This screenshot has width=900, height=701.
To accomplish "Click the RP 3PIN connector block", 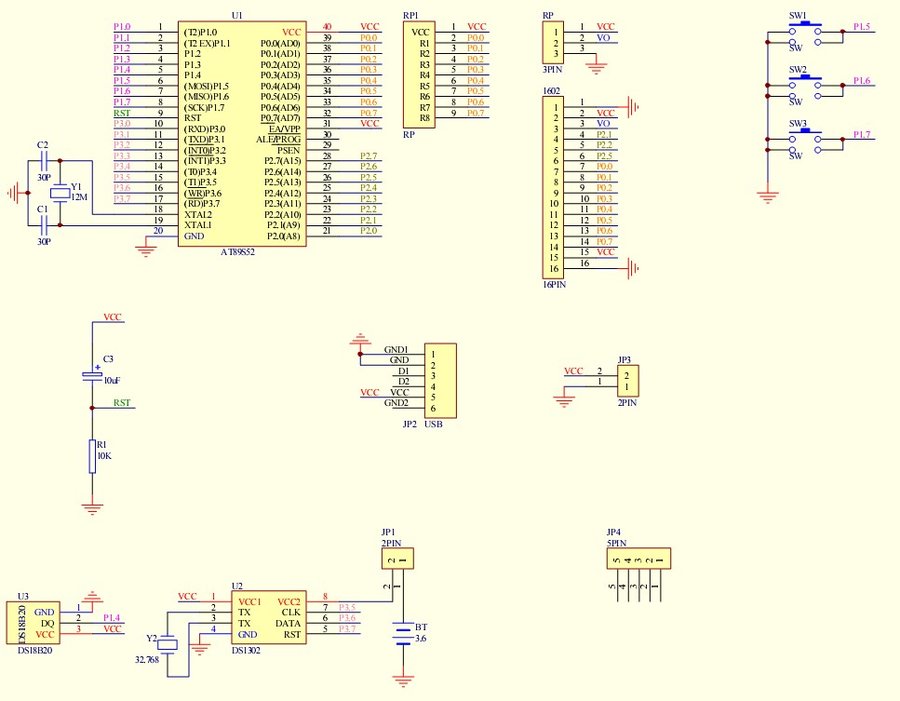I will point(552,43).
